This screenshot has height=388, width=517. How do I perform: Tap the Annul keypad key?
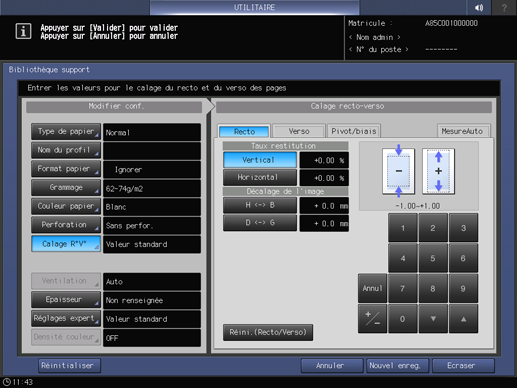coord(372,288)
